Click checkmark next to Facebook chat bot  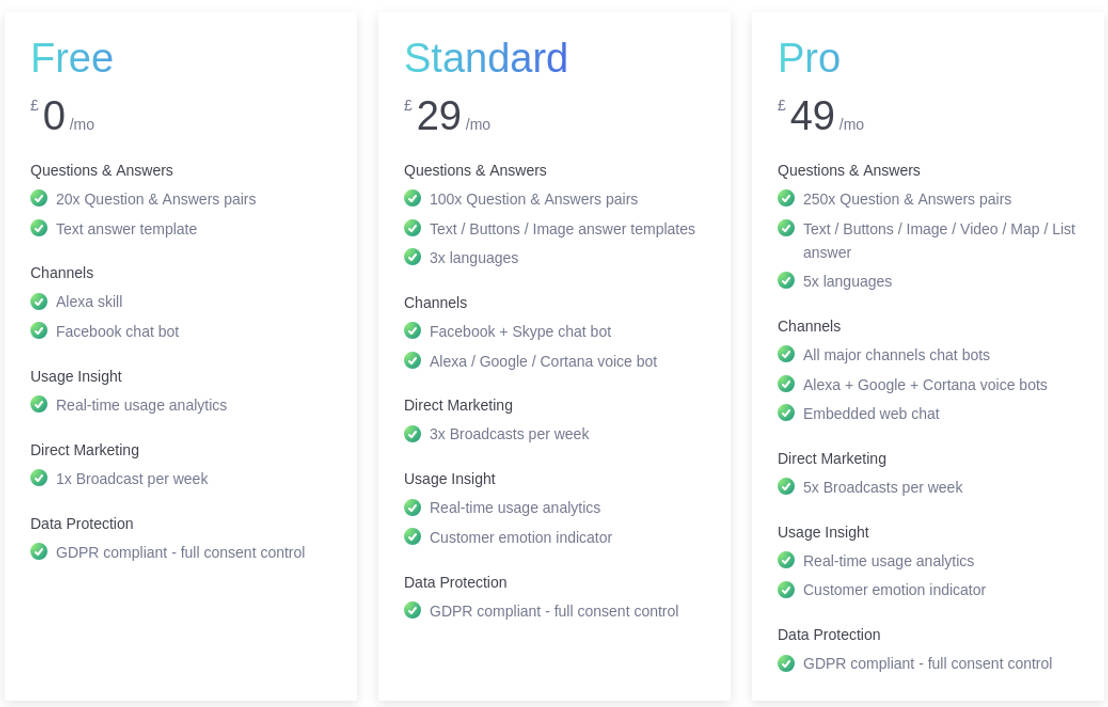[39, 330]
